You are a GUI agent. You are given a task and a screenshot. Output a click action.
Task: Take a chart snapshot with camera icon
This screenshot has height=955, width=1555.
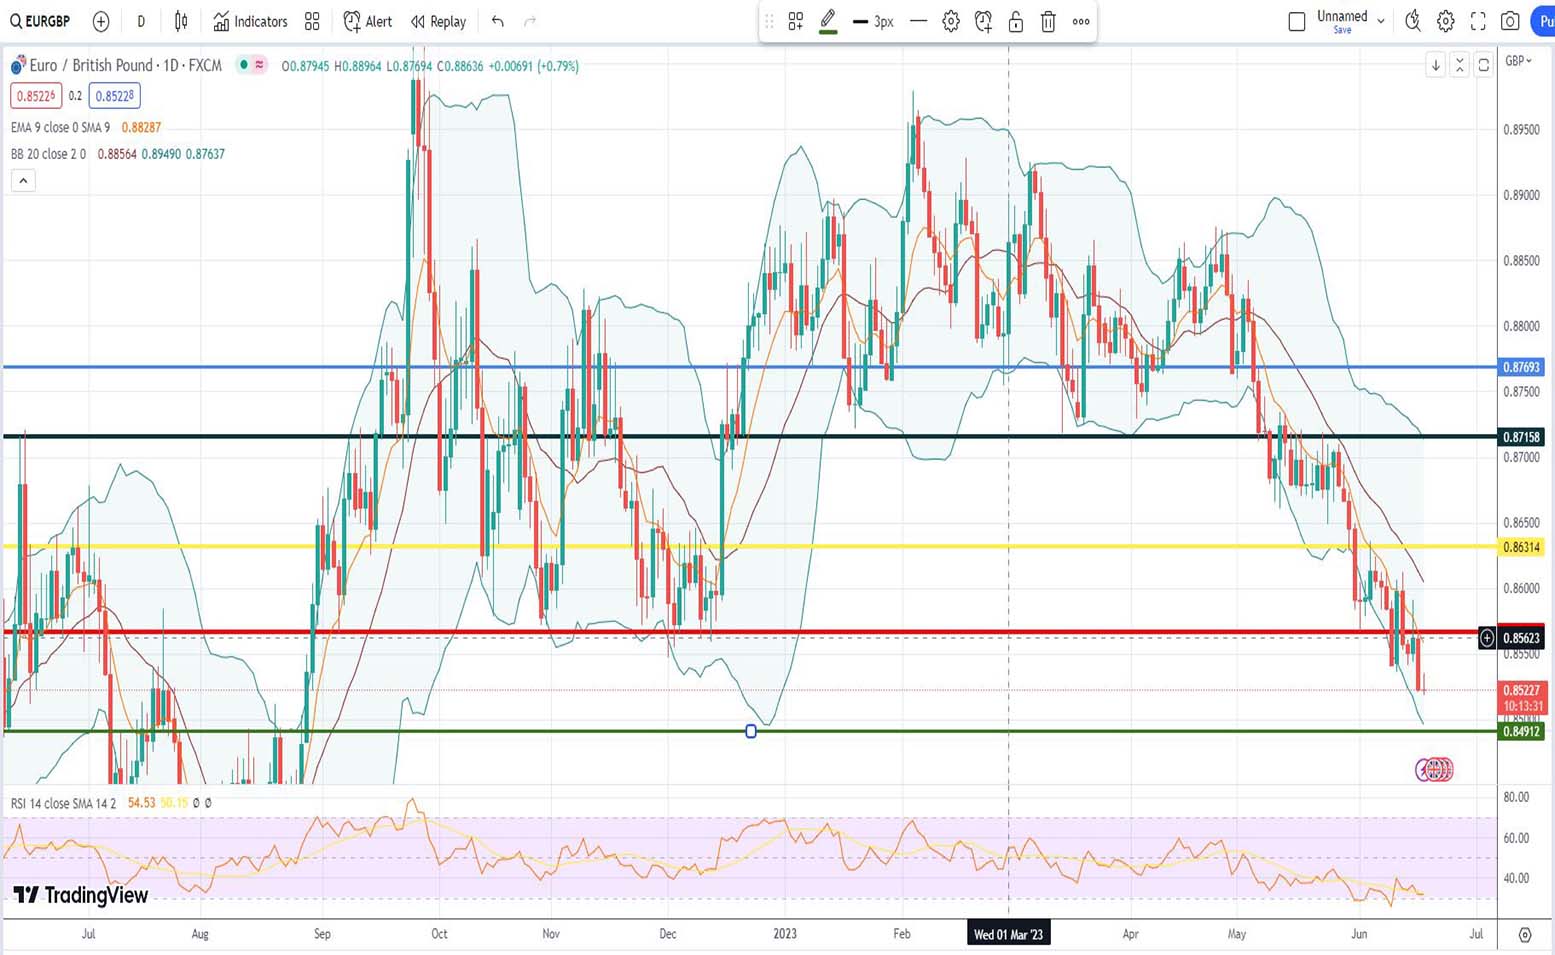pos(1510,21)
